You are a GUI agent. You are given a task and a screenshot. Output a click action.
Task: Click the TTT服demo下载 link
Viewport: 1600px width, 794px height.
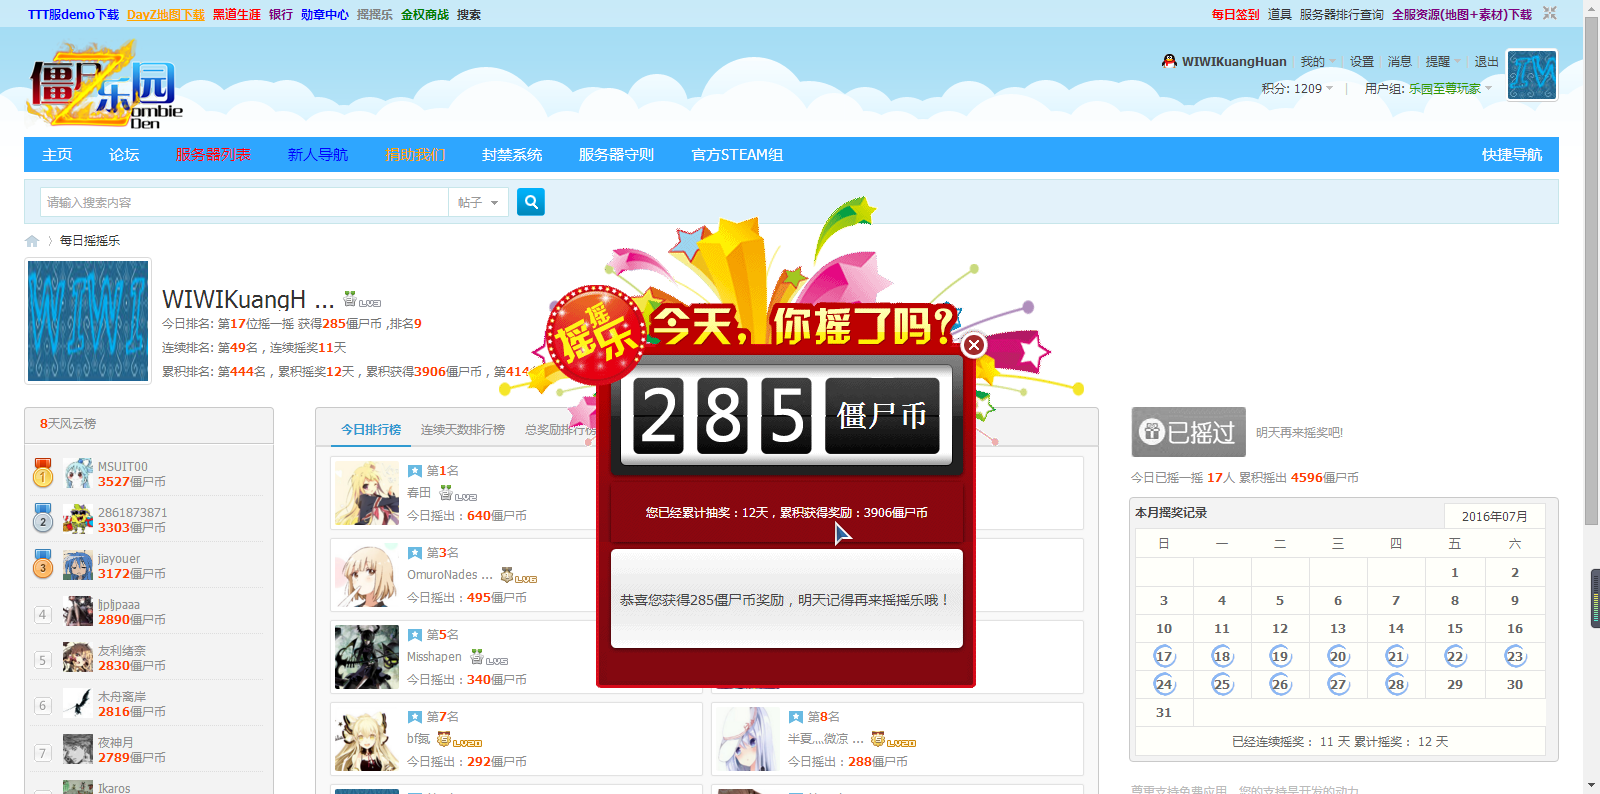[73, 15]
